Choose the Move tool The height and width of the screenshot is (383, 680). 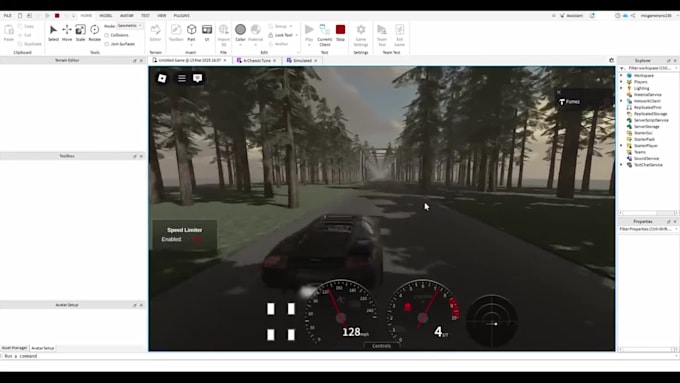67,33
